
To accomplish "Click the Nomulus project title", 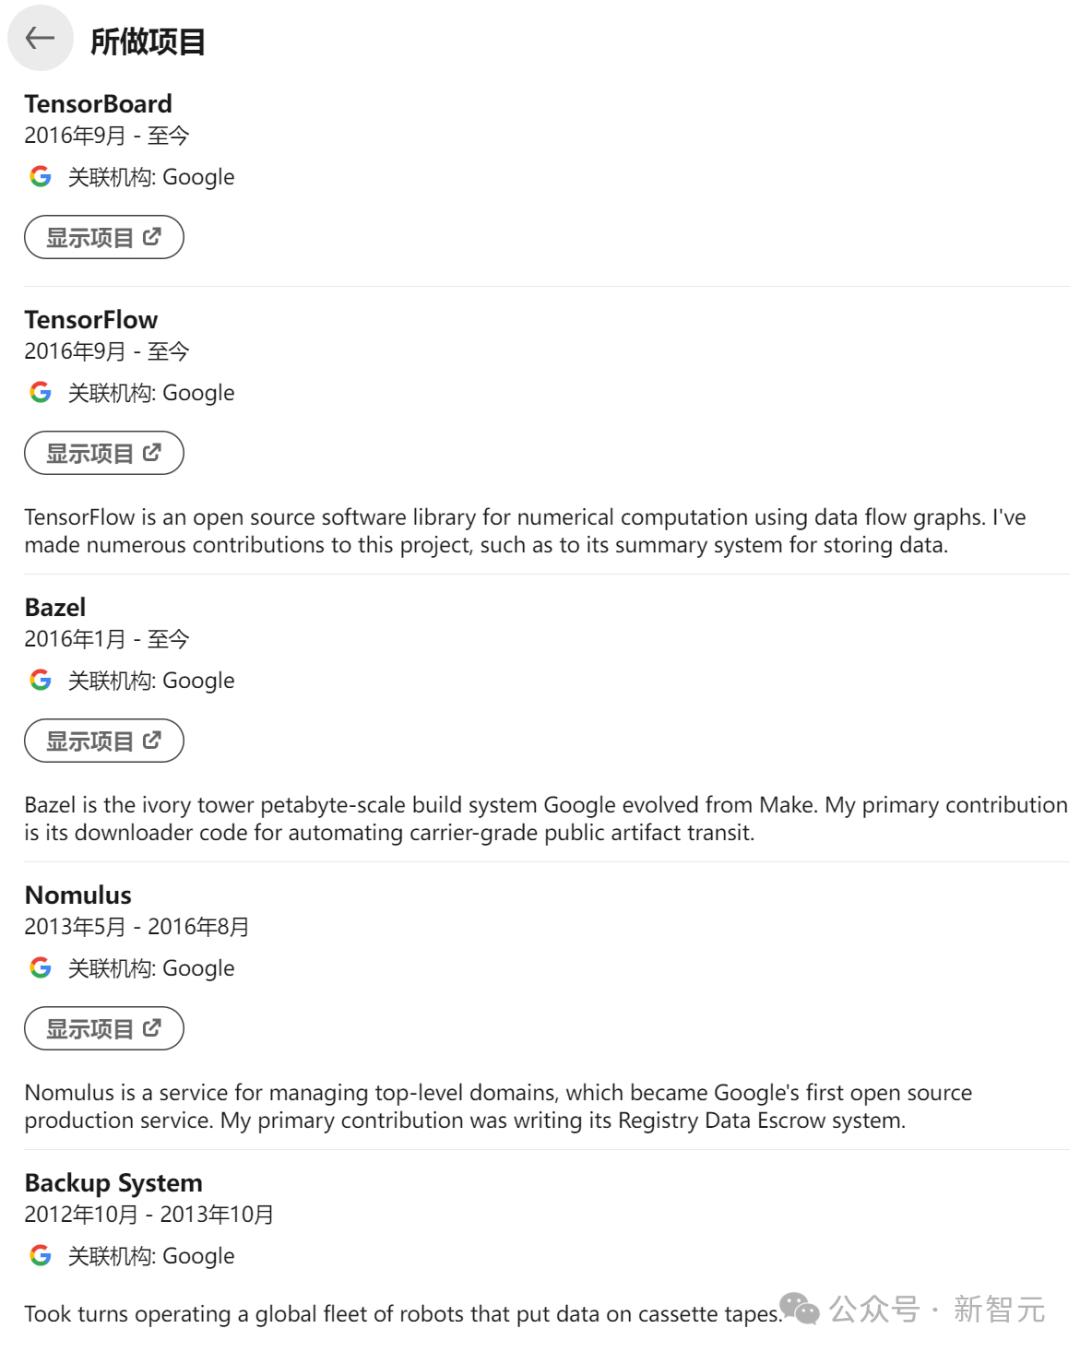I will point(78,895).
